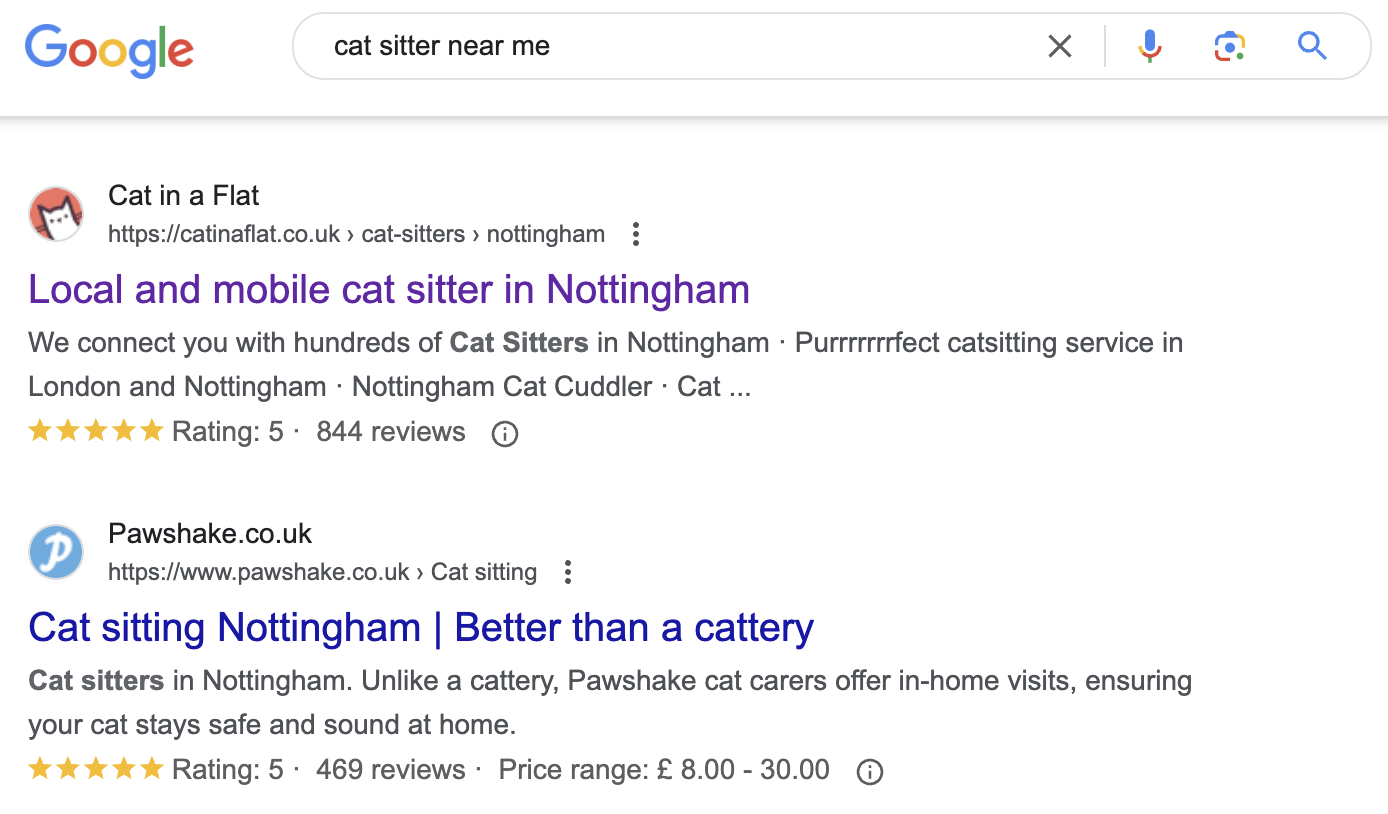Click the Cat sitting breadcrumb under Pawshake

point(484,571)
